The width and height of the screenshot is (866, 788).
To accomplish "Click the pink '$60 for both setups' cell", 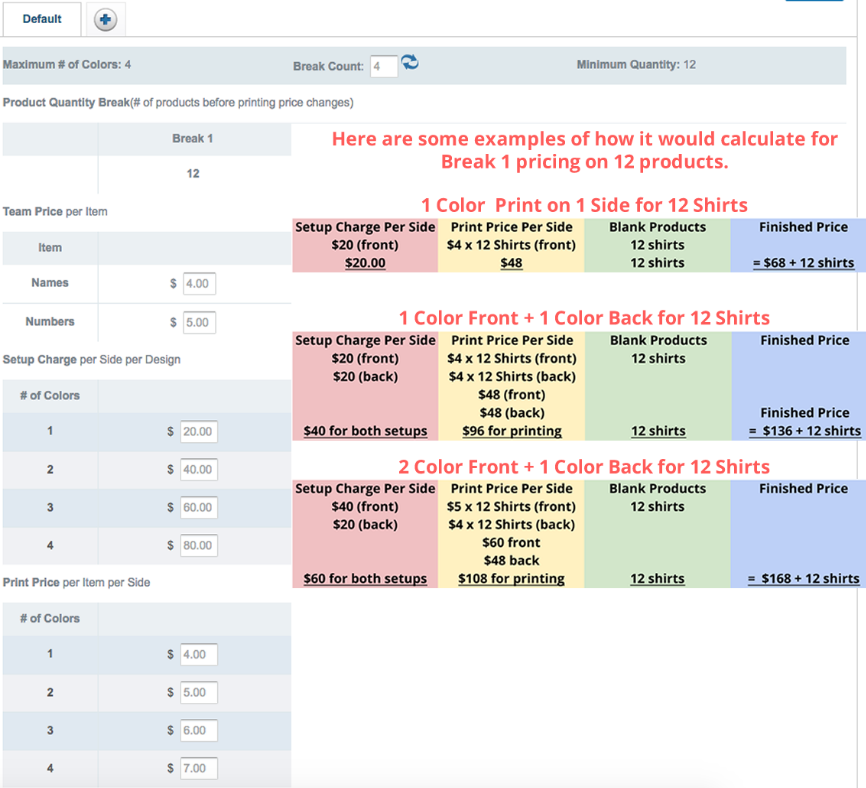I will (365, 579).
